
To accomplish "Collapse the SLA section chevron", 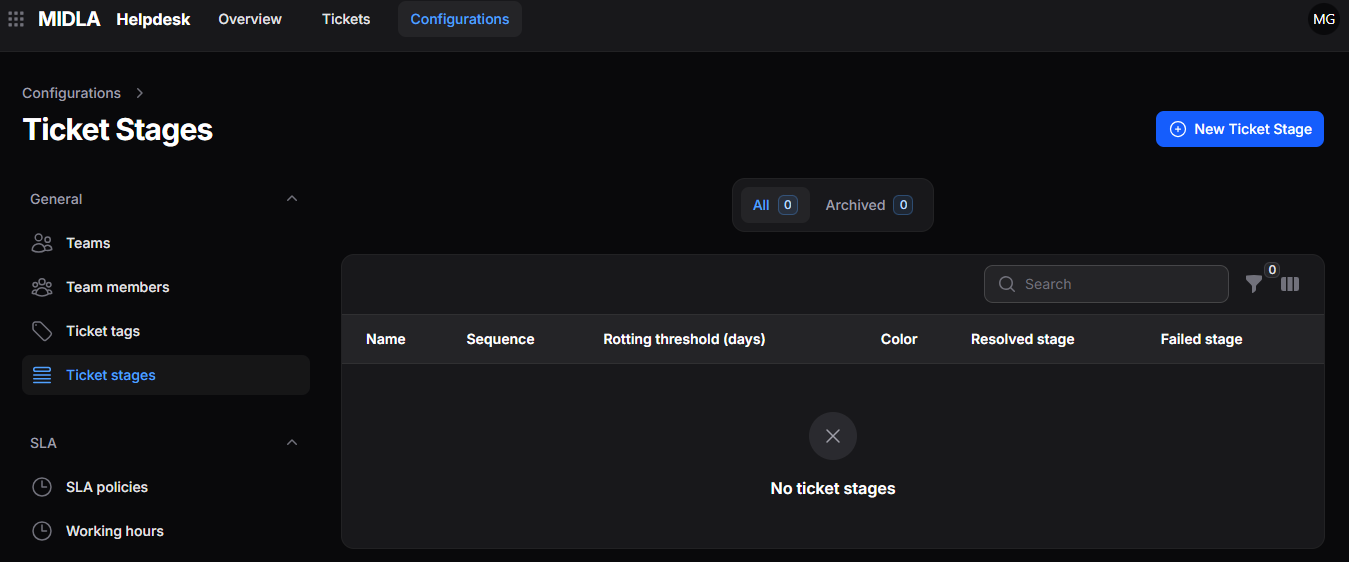I will 292,443.
